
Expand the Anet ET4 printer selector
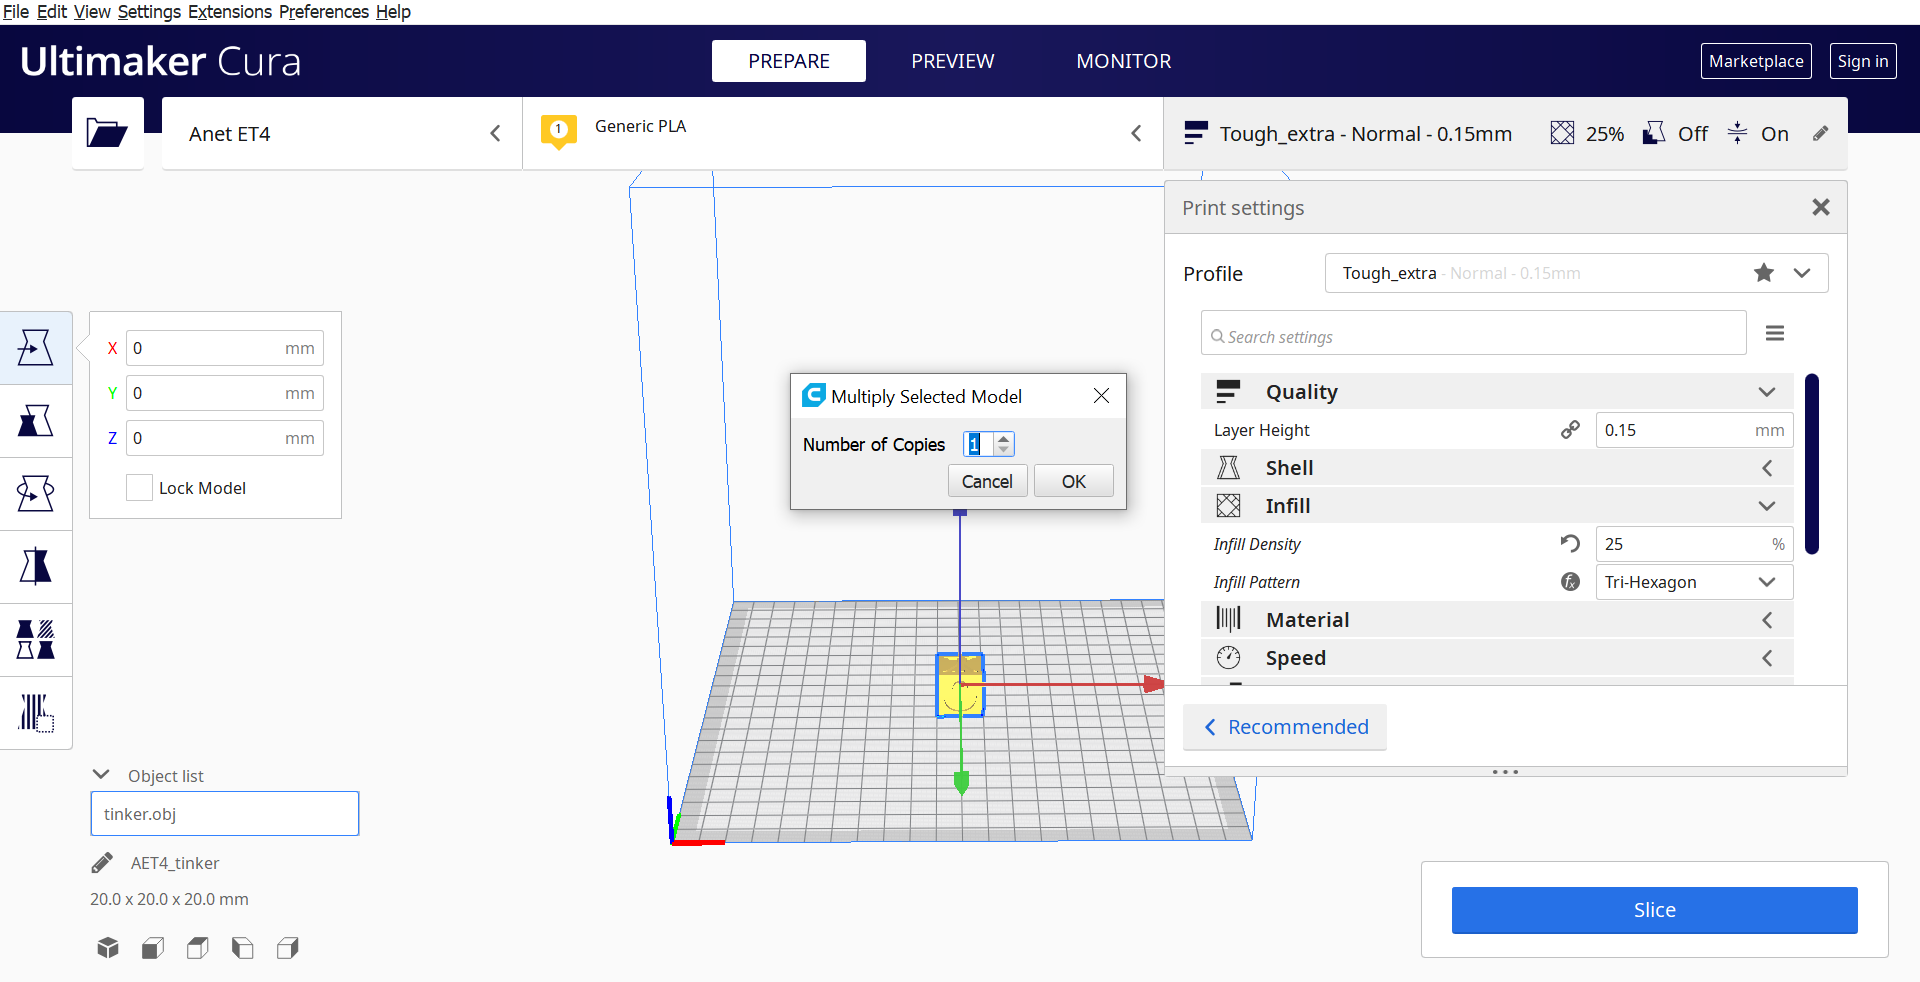point(342,133)
